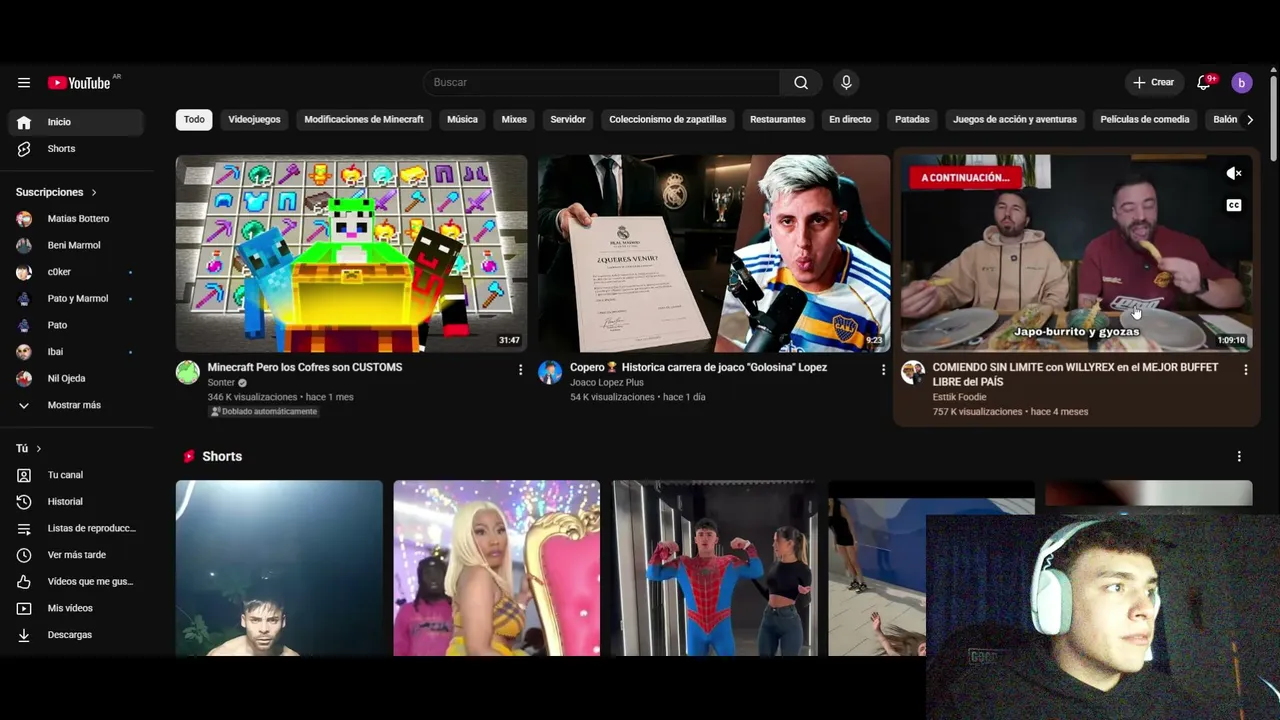1280x720 pixels.
Task: Select the Películas de comedia chip
Action: point(1145,120)
